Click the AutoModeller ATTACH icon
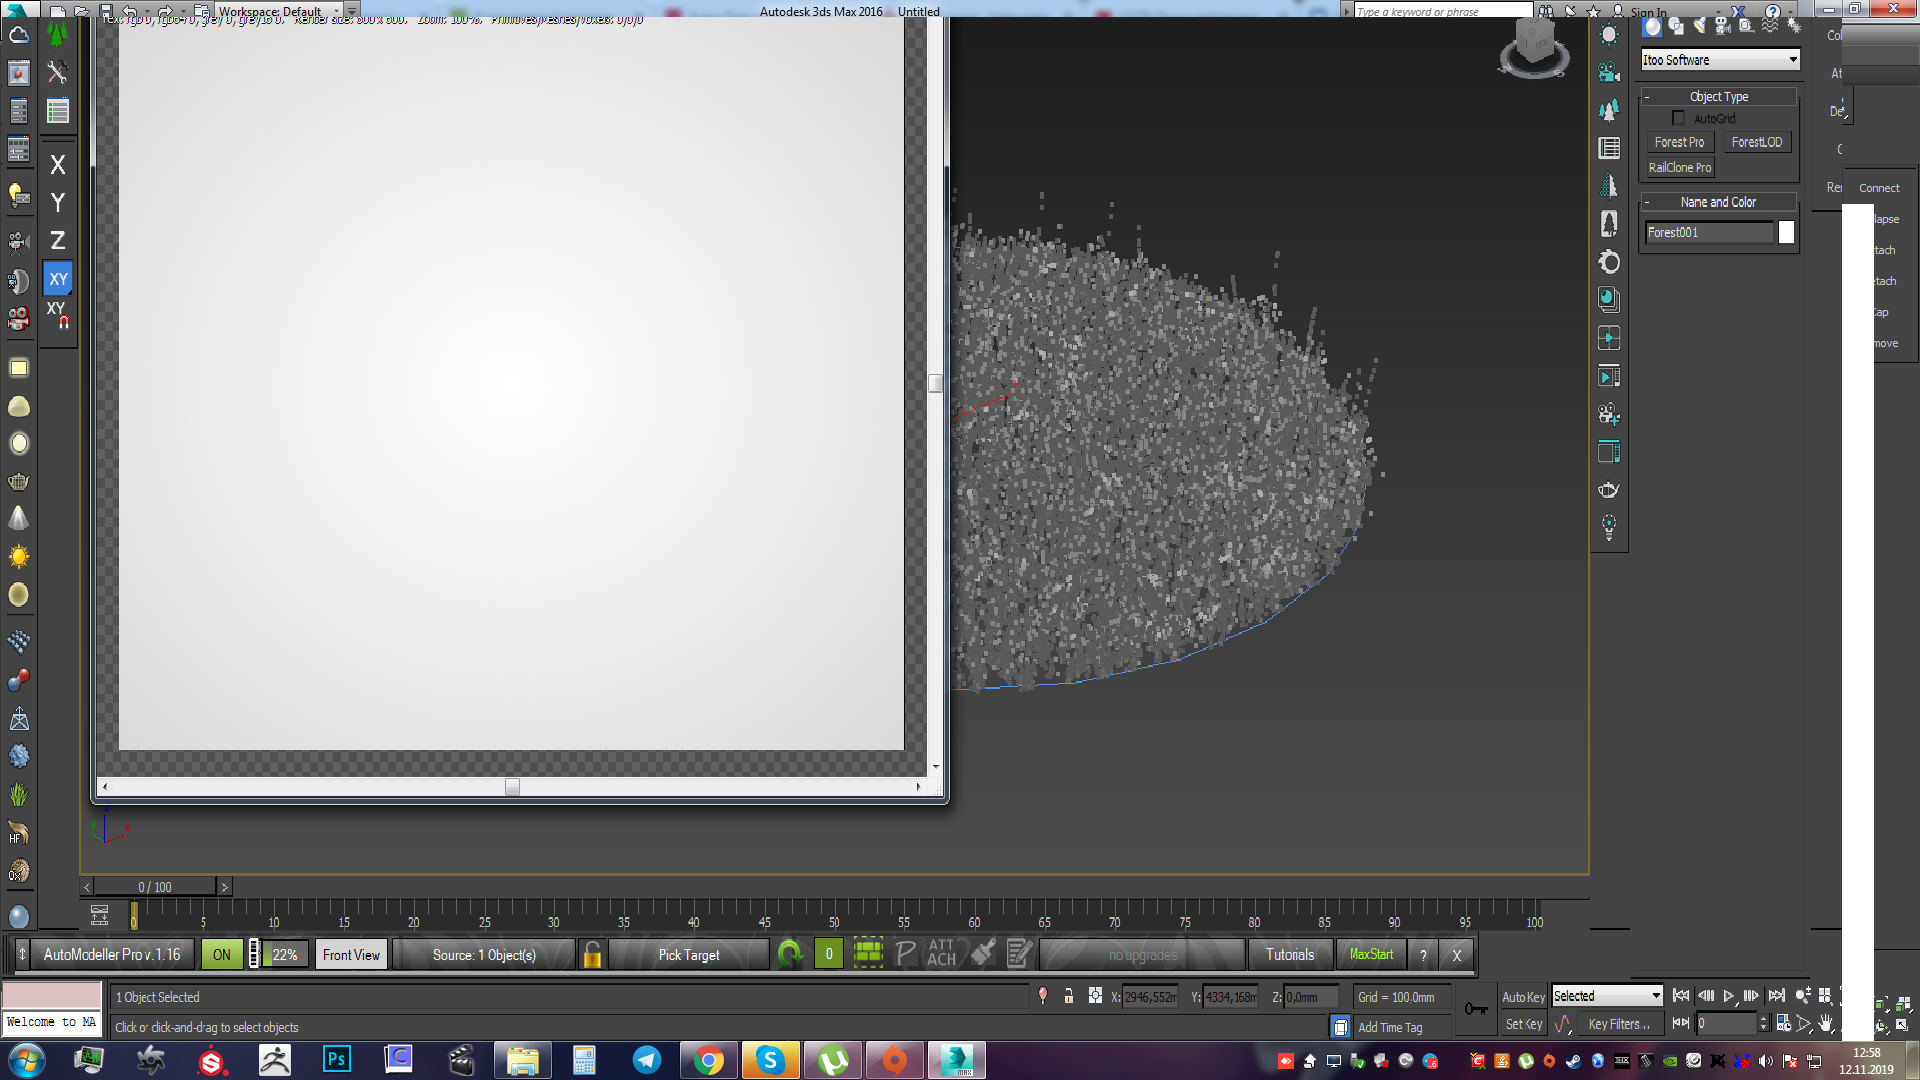This screenshot has height=1080, width=1920. pyautogui.click(x=941, y=953)
